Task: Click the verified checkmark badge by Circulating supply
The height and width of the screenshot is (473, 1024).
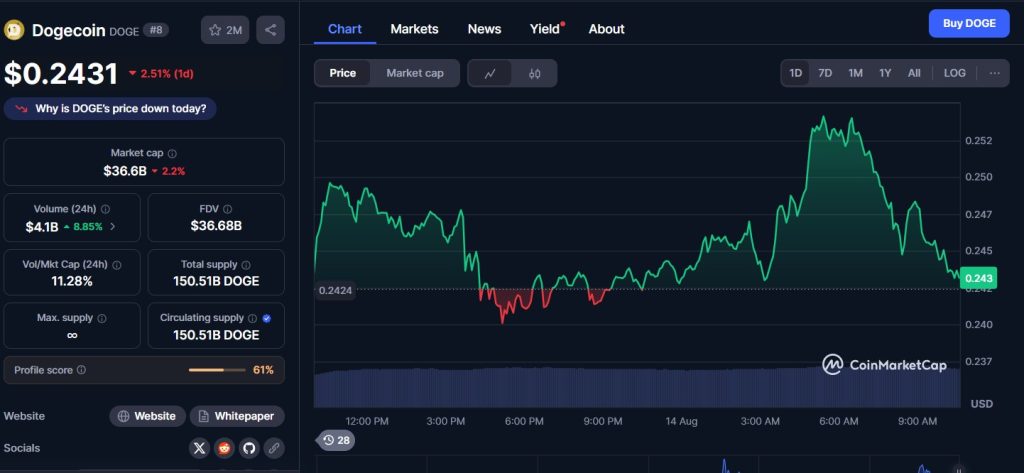Action: point(266,318)
